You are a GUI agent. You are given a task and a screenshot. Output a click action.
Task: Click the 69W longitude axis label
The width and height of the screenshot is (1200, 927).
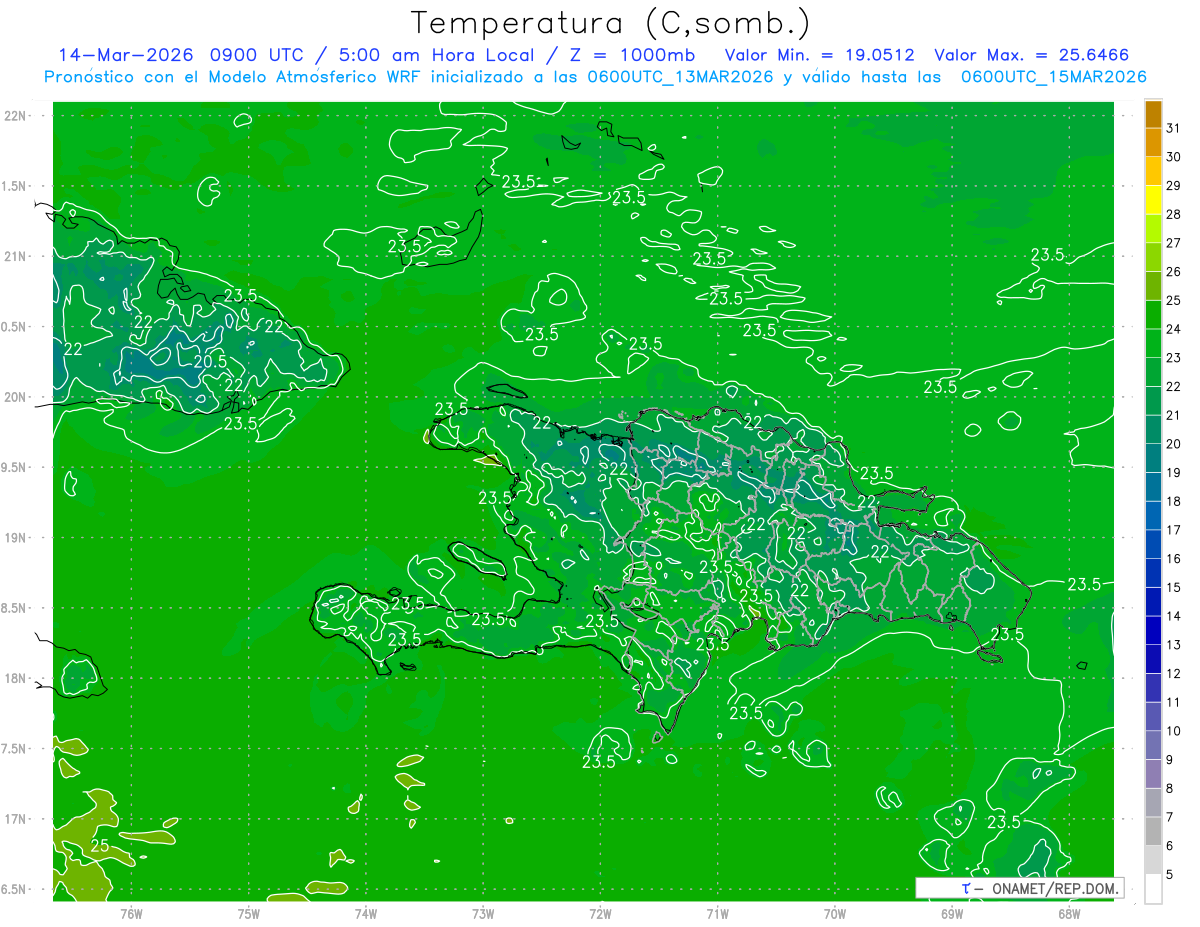point(952,914)
